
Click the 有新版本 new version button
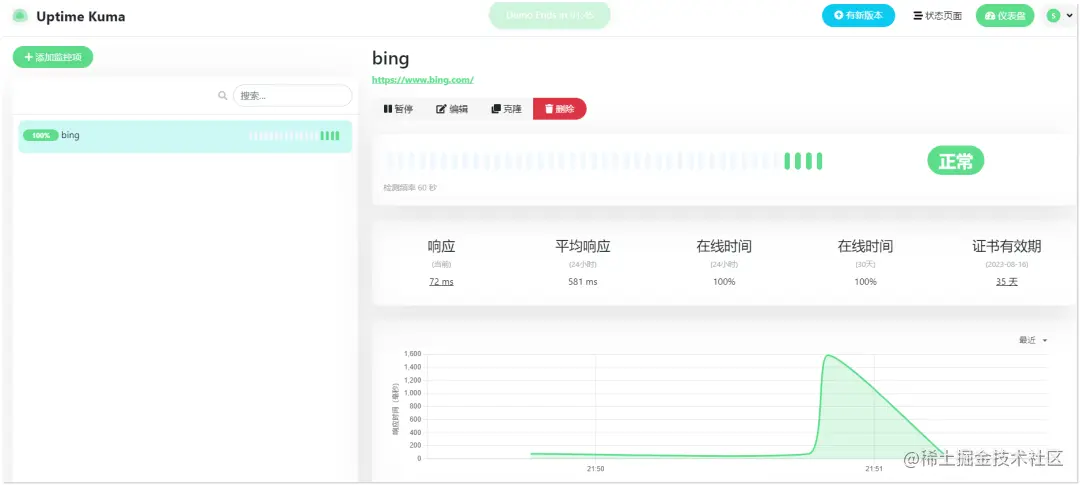(x=858, y=15)
